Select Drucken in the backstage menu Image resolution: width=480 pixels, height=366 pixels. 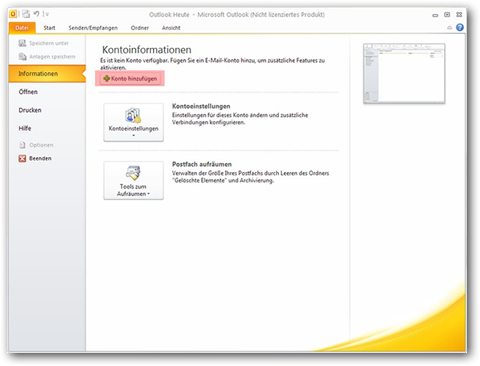(30, 110)
